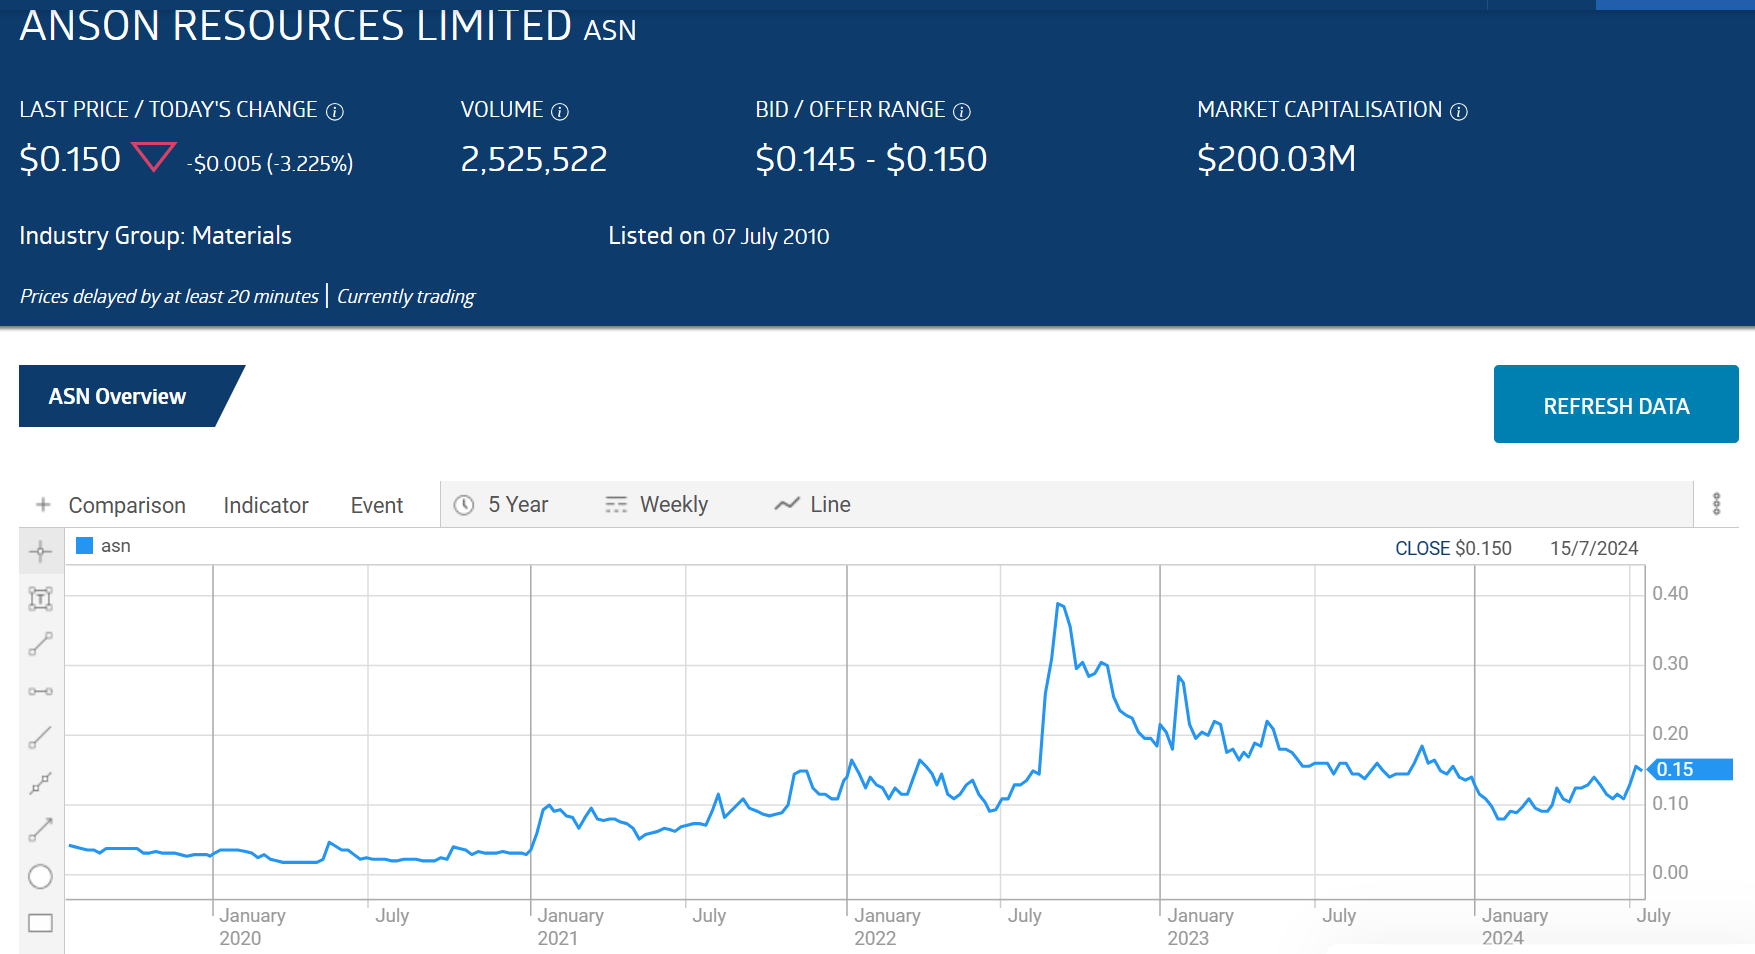Click the January 2023 axis label

[x=1200, y=926]
